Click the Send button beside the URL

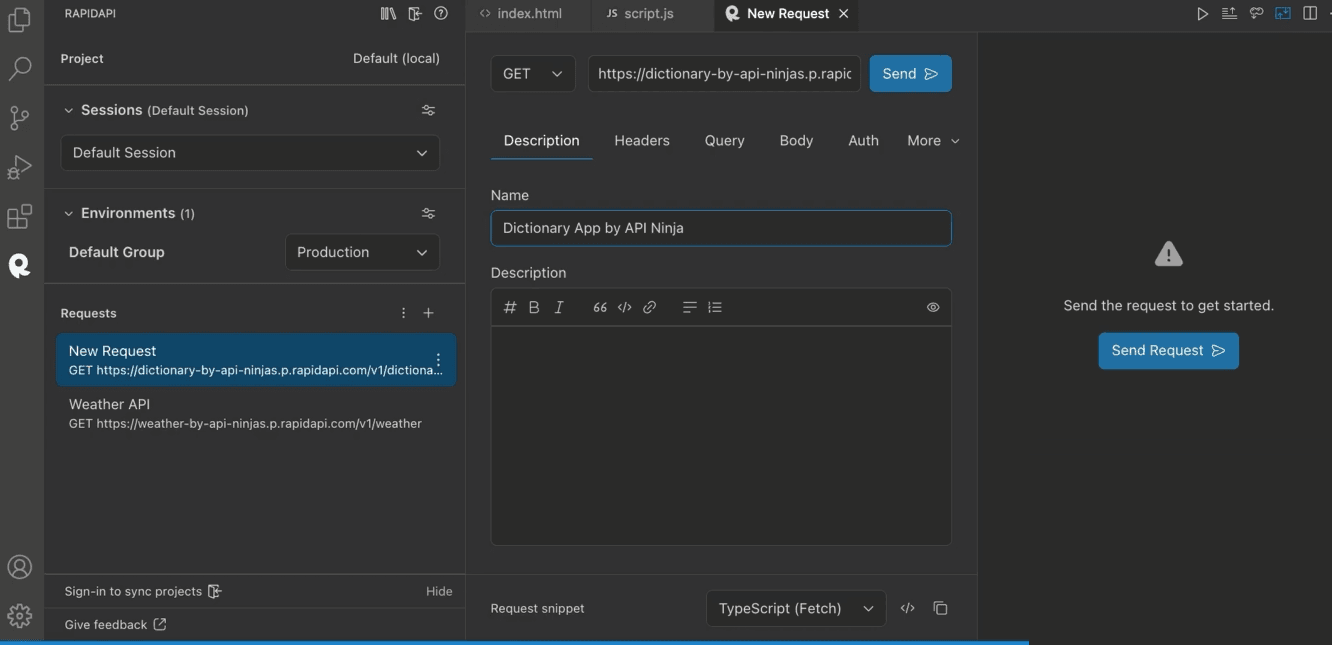910,74
